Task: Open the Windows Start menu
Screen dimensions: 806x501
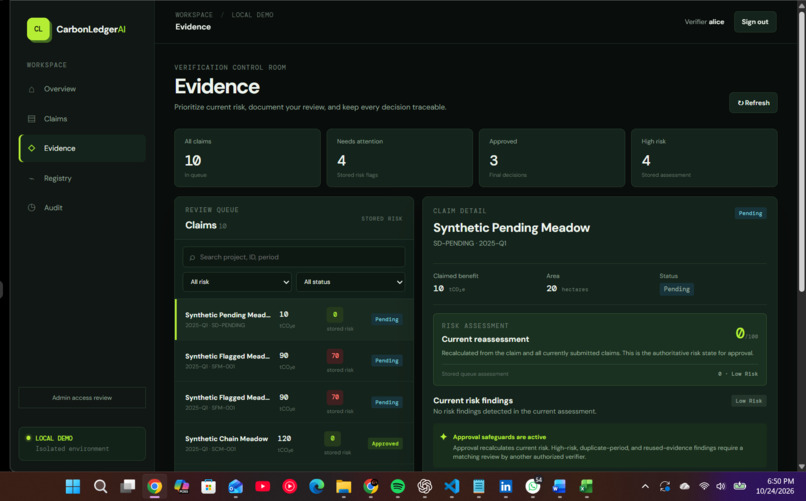Action: (72, 486)
